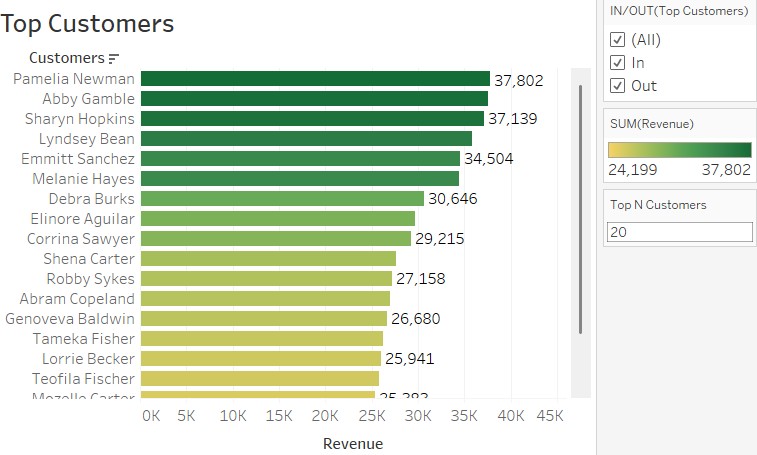Screen dimensions: 757x455
Task: Click the Customers column header
Action: [66, 58]
